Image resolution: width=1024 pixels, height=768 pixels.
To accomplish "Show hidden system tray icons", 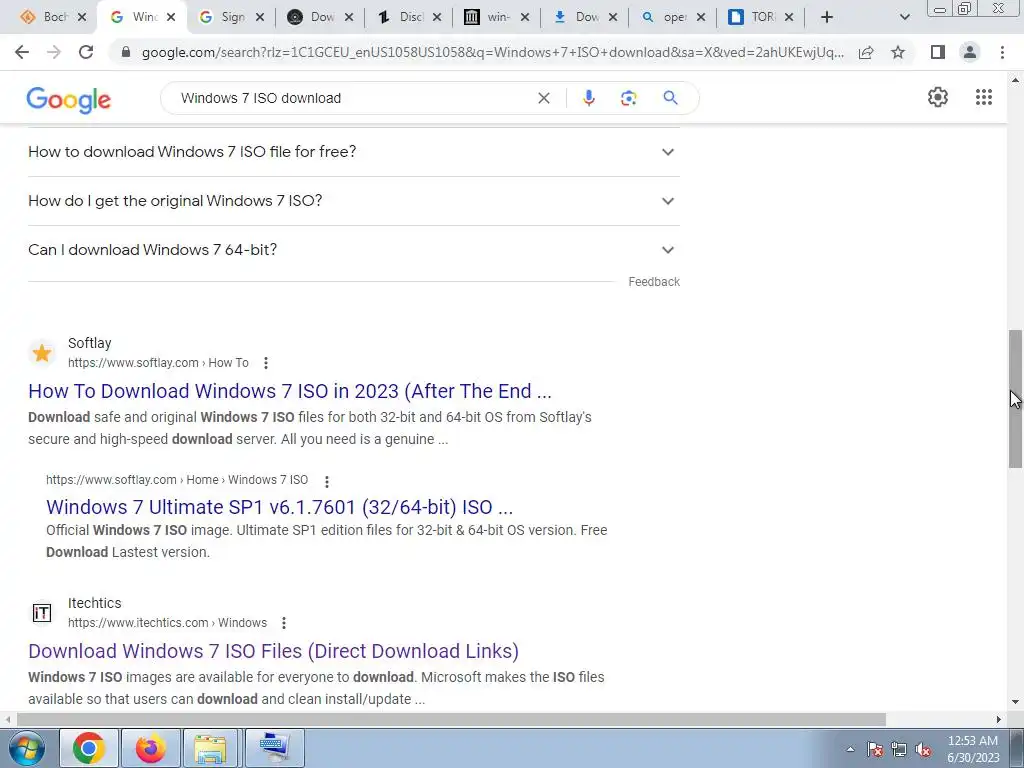I will pyautogui.click(x=850, y=749).
